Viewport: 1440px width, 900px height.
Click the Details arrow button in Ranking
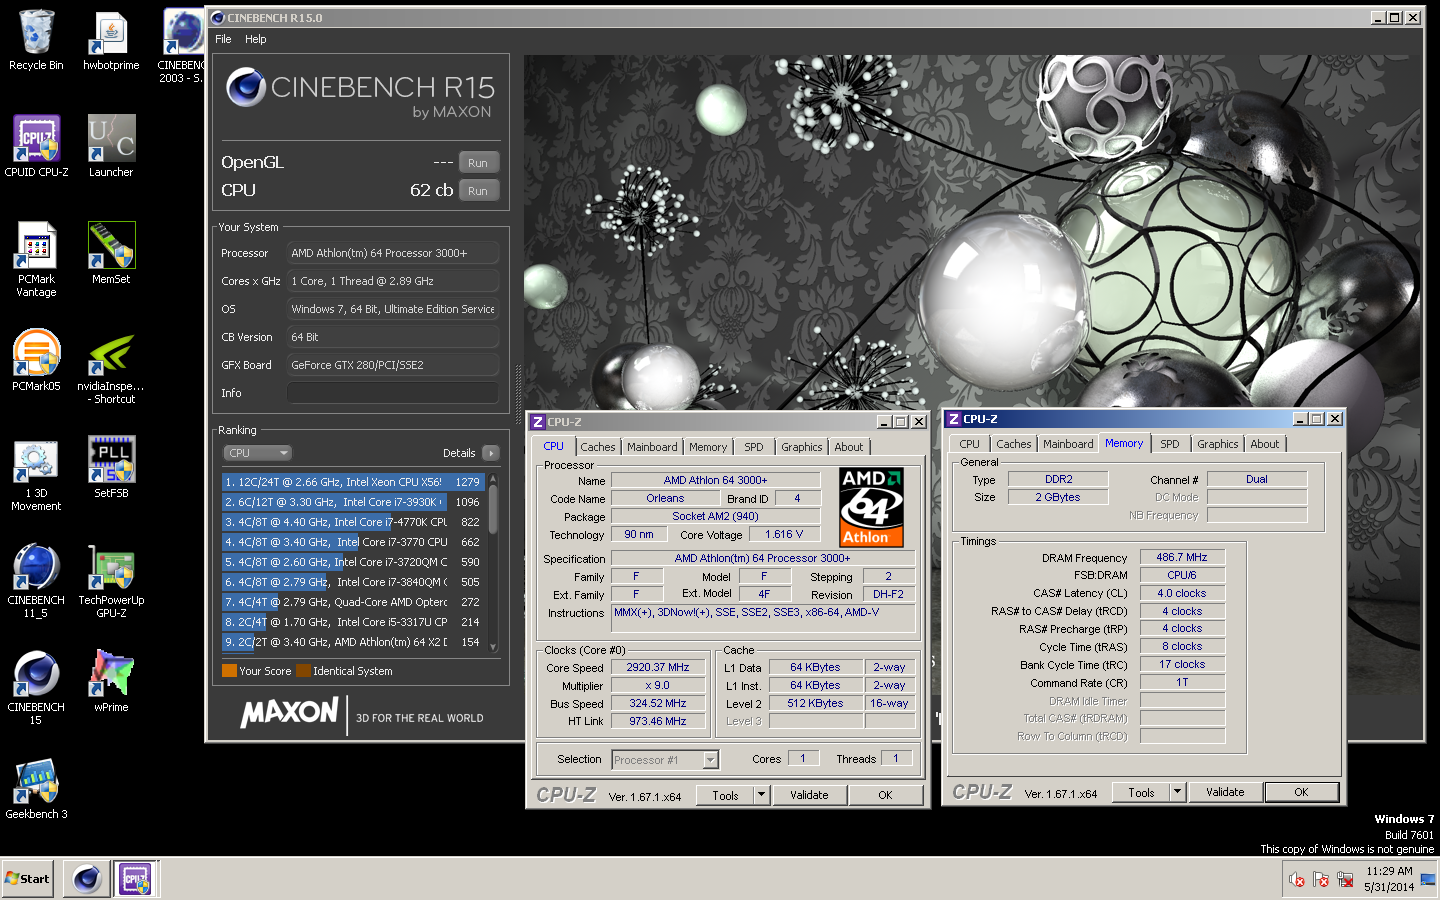[x=490, y=453]
